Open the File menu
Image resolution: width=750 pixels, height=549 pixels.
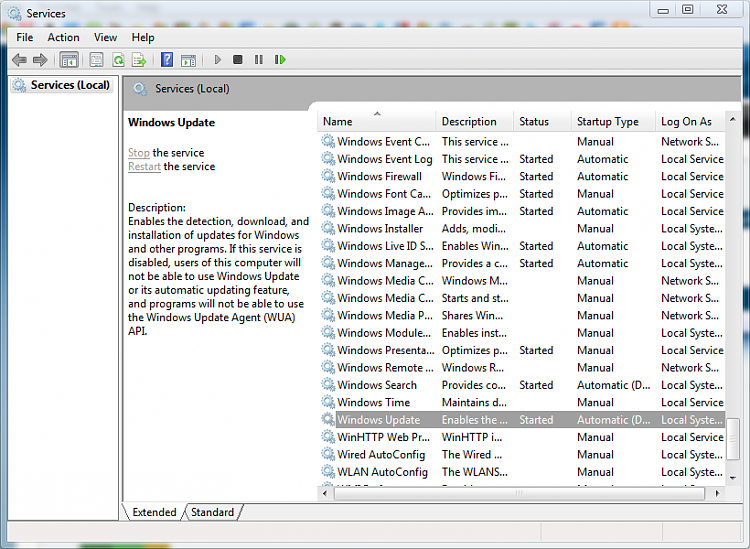point(24,37)
